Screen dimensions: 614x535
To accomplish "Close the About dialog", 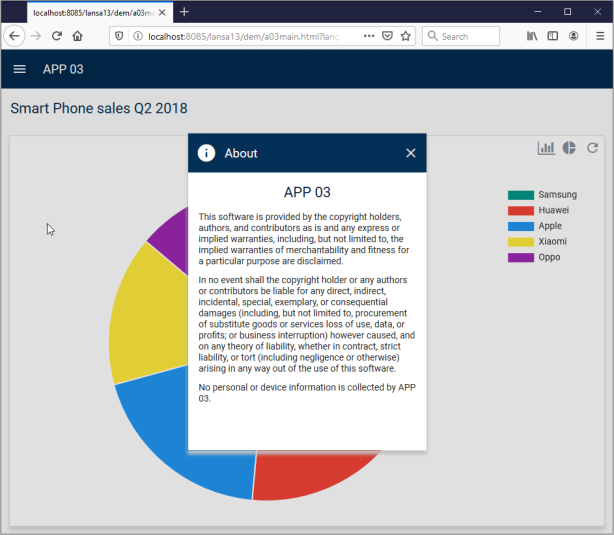I will click(x=410, y=153).
